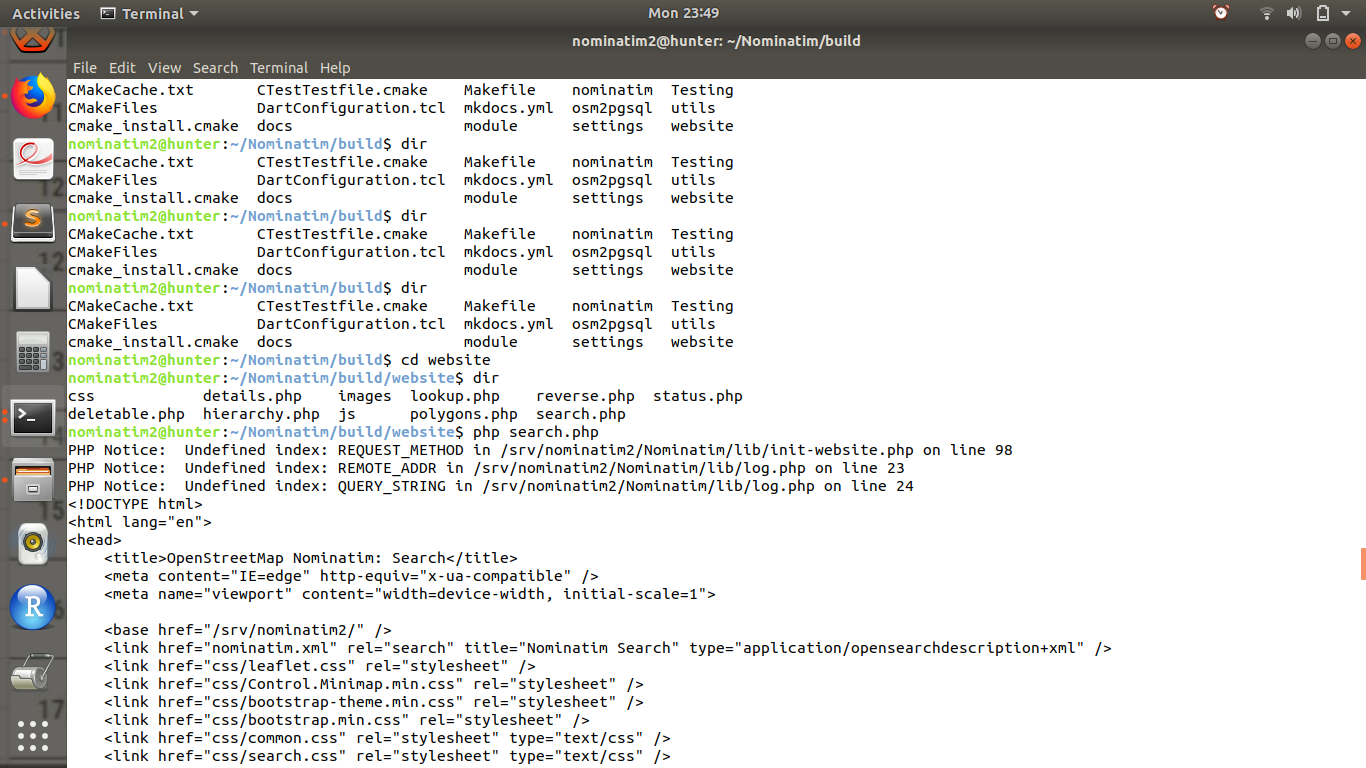The image size is (1366, 768).
Task: Open the Terminal app menu dropdown
Action: [150, 13]
